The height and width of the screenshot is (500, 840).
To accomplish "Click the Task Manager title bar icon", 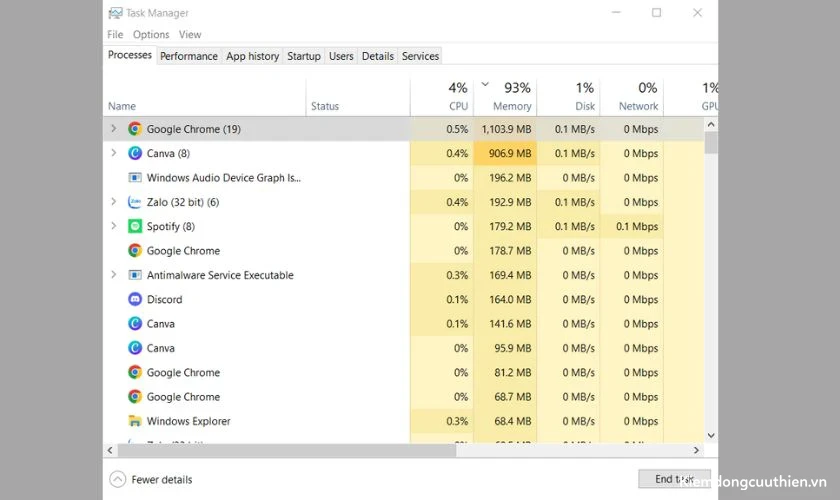I will point(115,13).
